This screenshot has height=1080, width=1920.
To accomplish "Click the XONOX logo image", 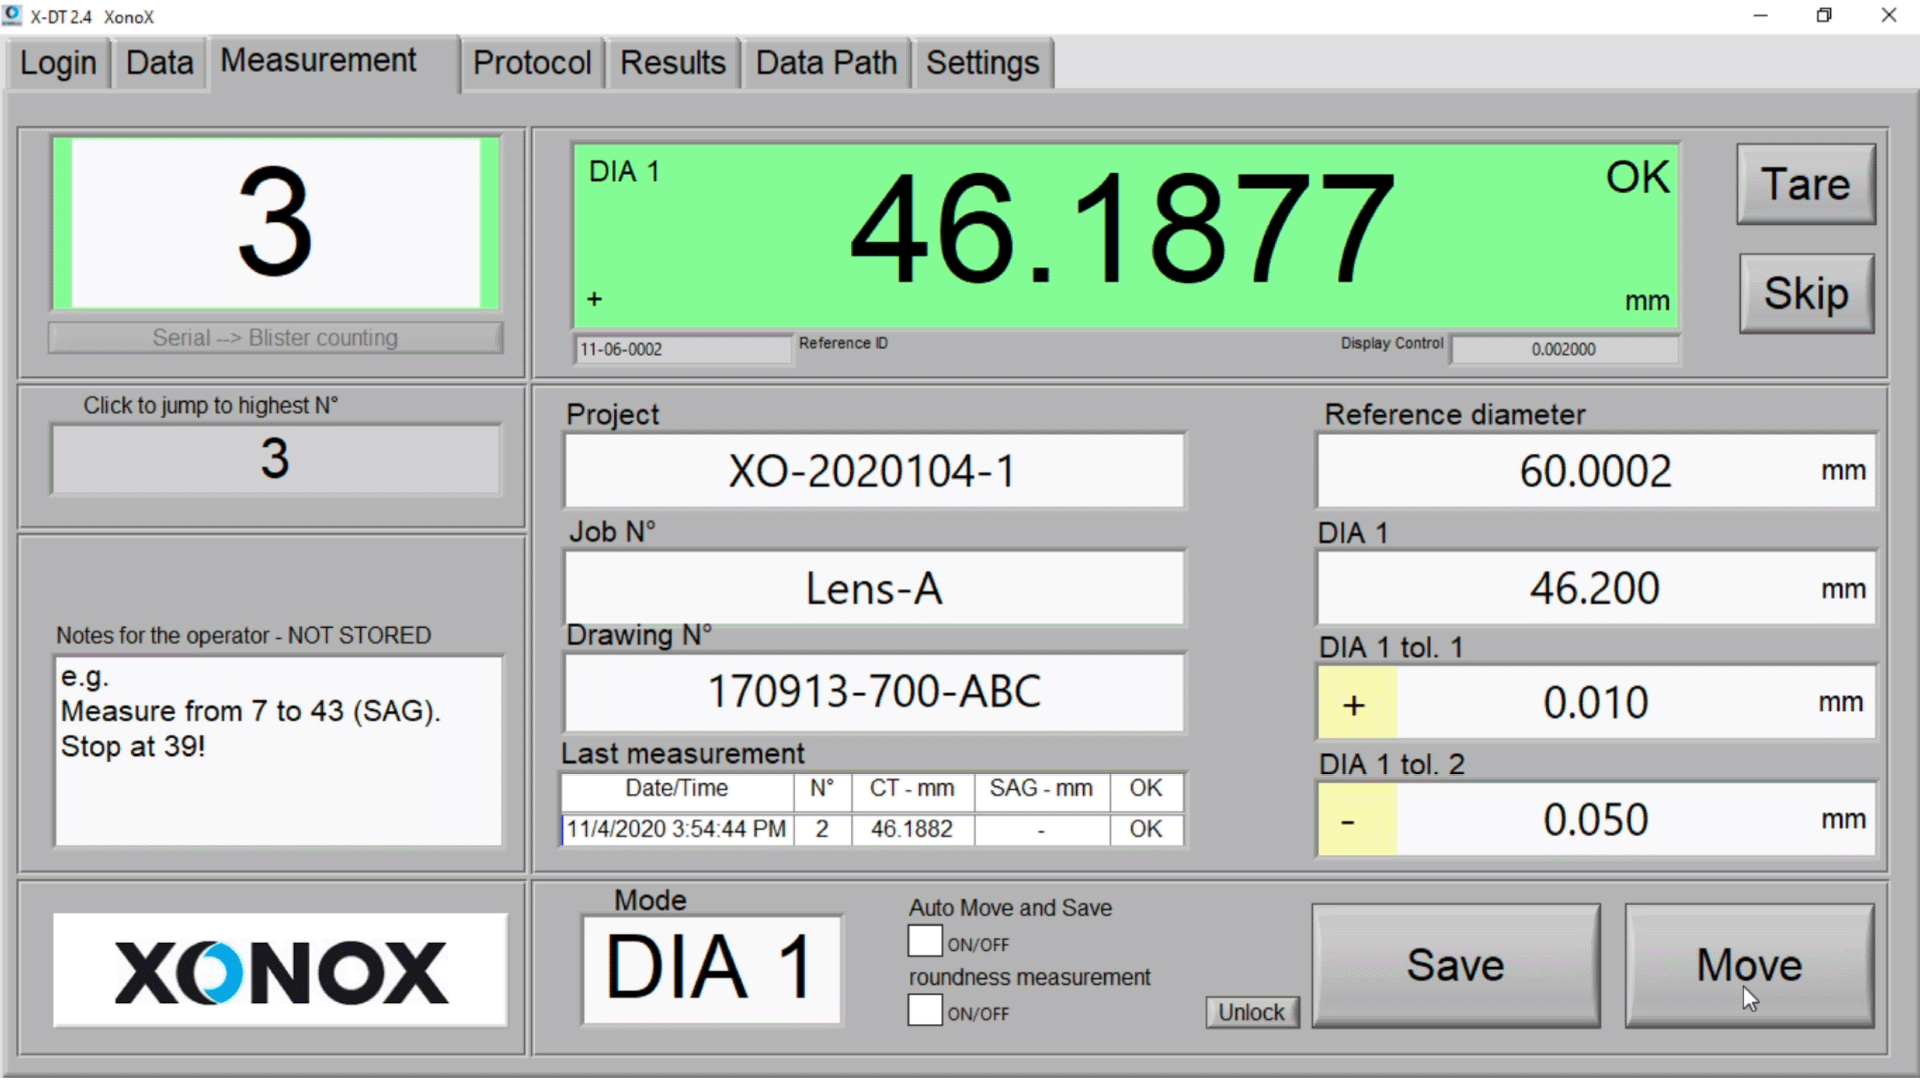I will [280, 970].
